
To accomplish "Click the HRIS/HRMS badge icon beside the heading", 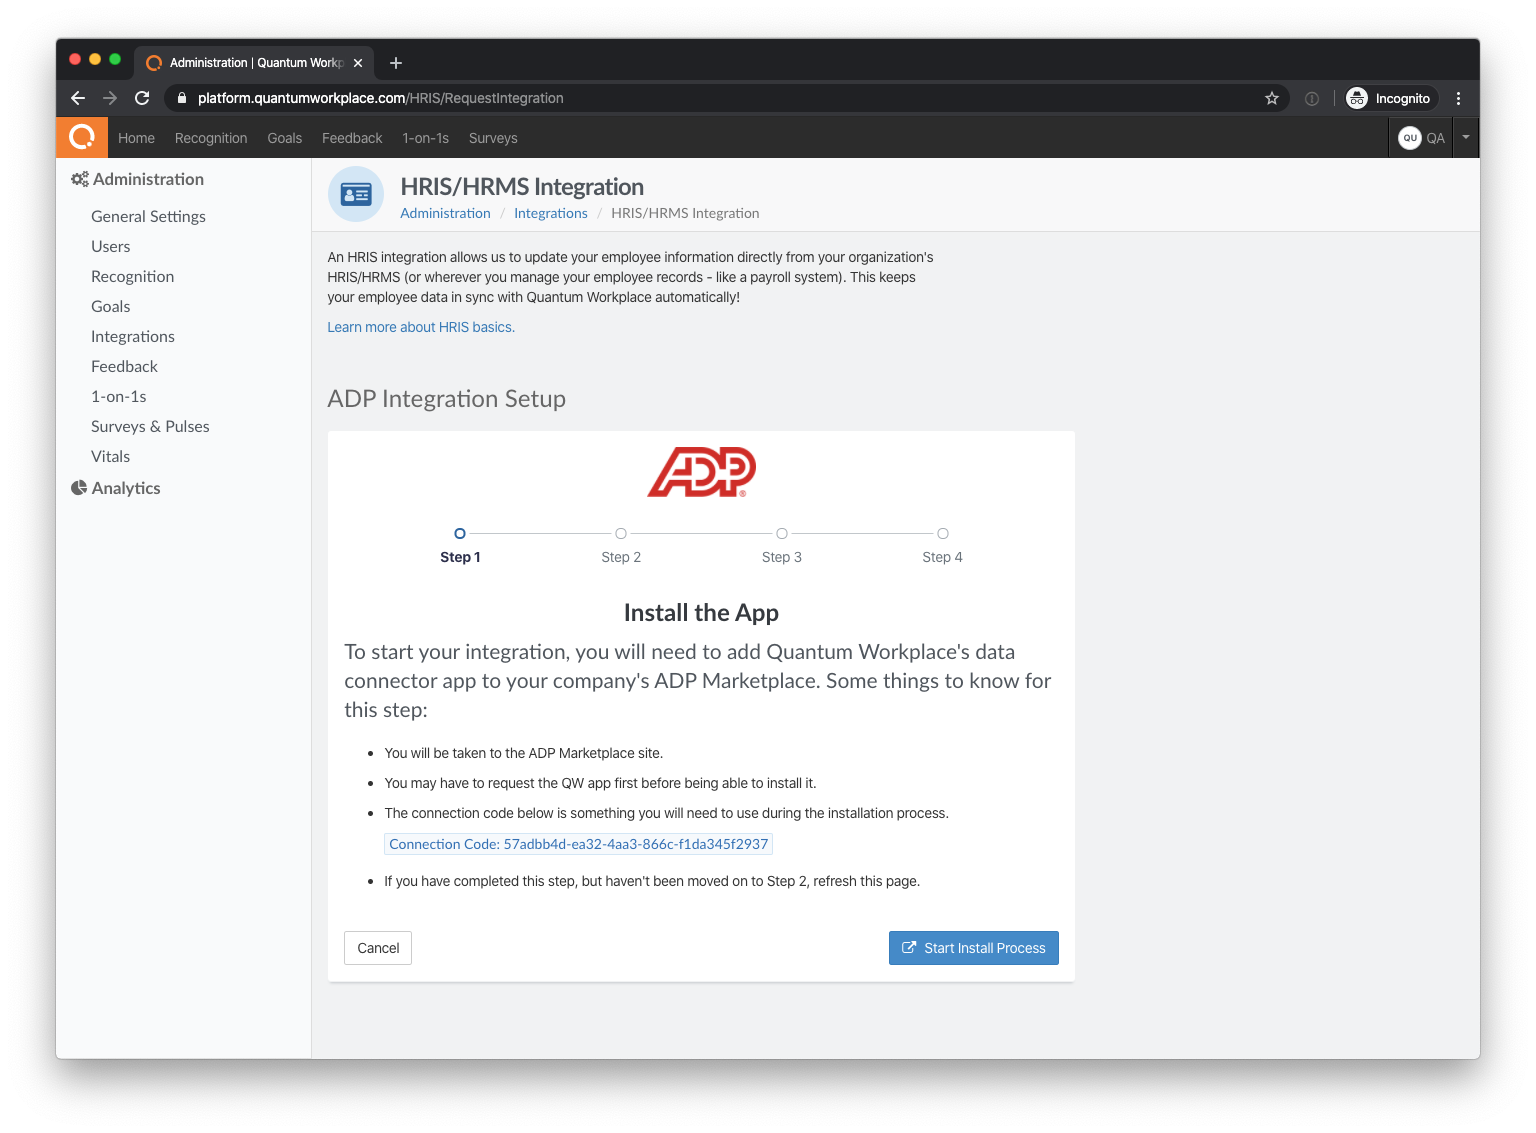I will pyautogui.click(x=355, y=194).
